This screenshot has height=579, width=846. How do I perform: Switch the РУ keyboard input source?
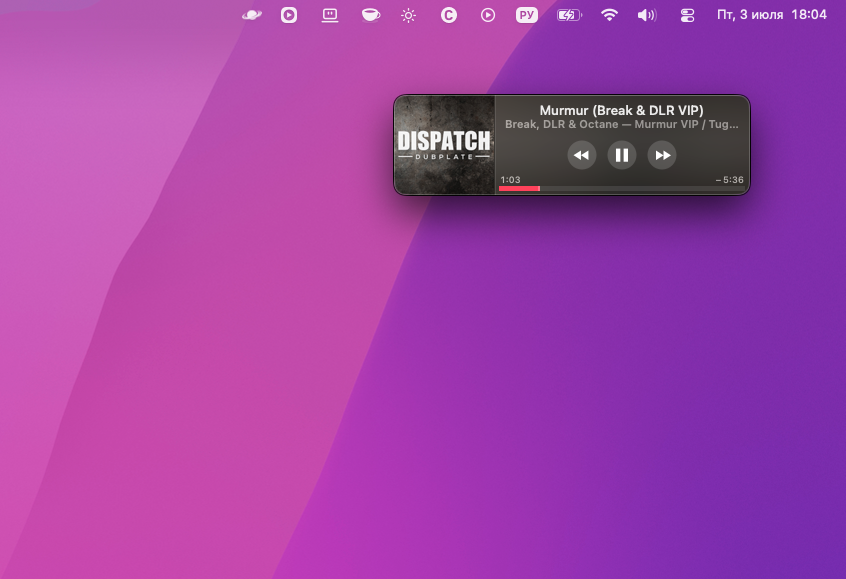point(527,15)
